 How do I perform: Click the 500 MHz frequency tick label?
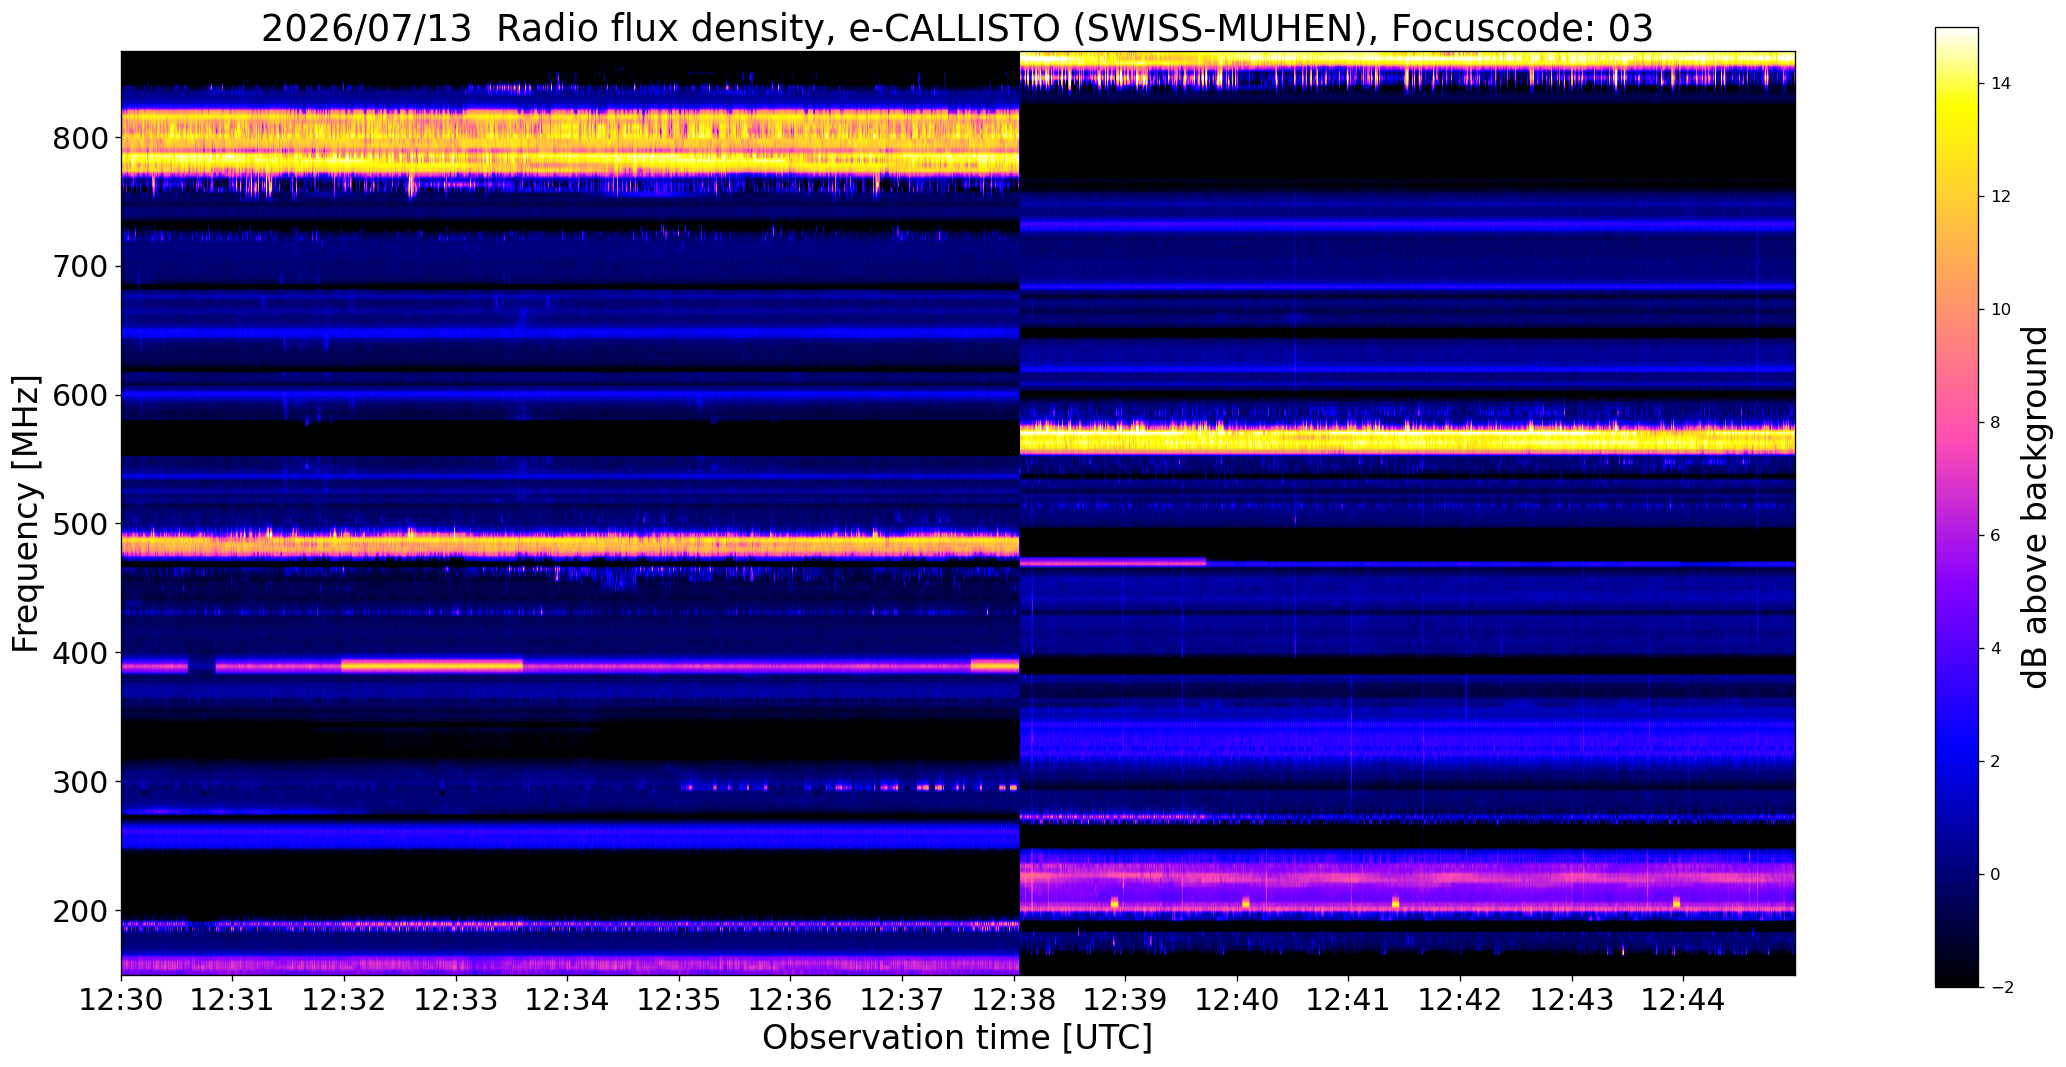tap(80, 524)
